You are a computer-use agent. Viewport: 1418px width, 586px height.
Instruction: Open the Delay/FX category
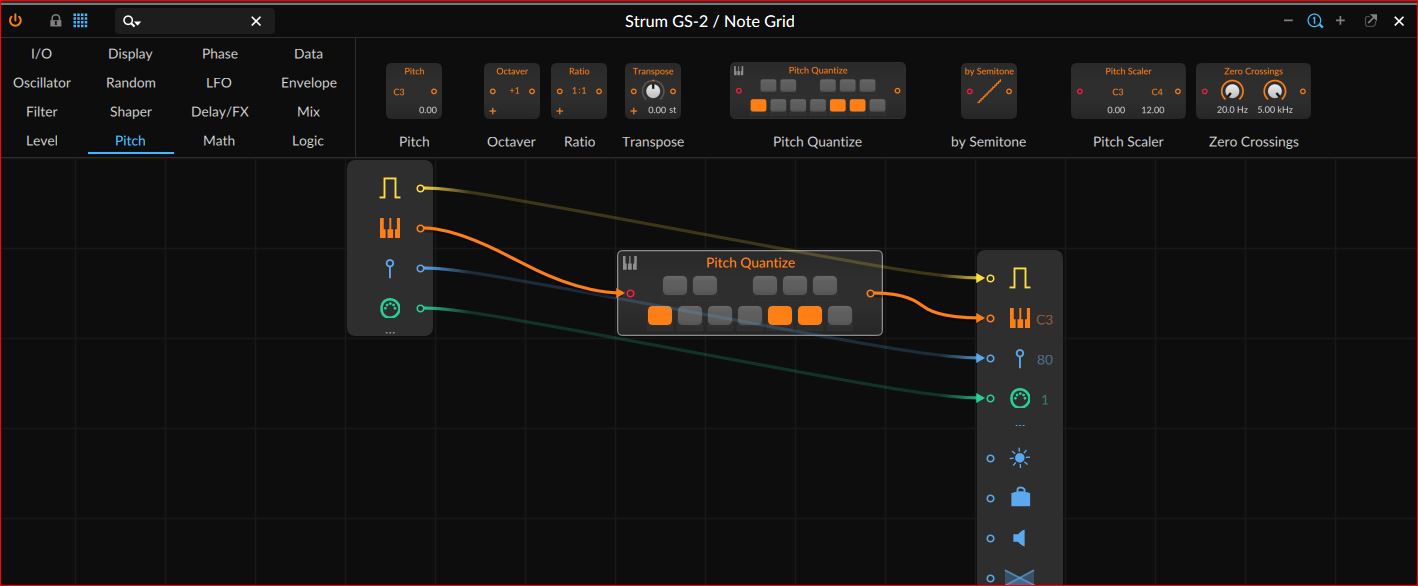219,112
